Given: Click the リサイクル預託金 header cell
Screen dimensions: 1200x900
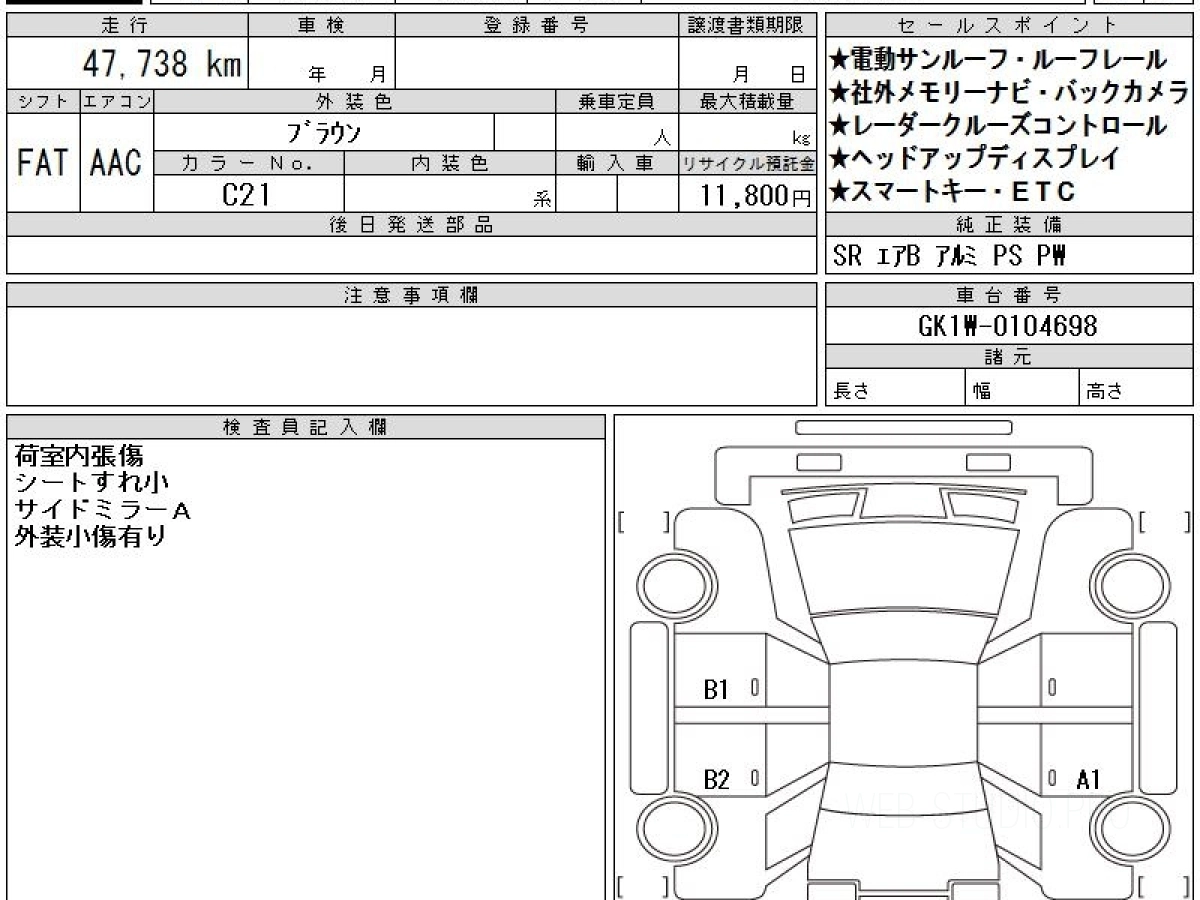Looking at the screenshot, I should pos(748,163).
